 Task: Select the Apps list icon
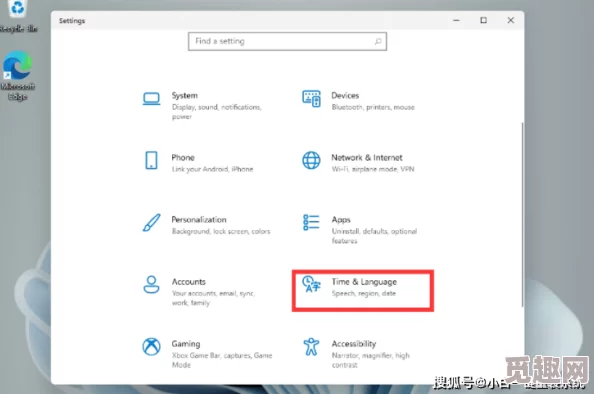[x=311, y=222]
